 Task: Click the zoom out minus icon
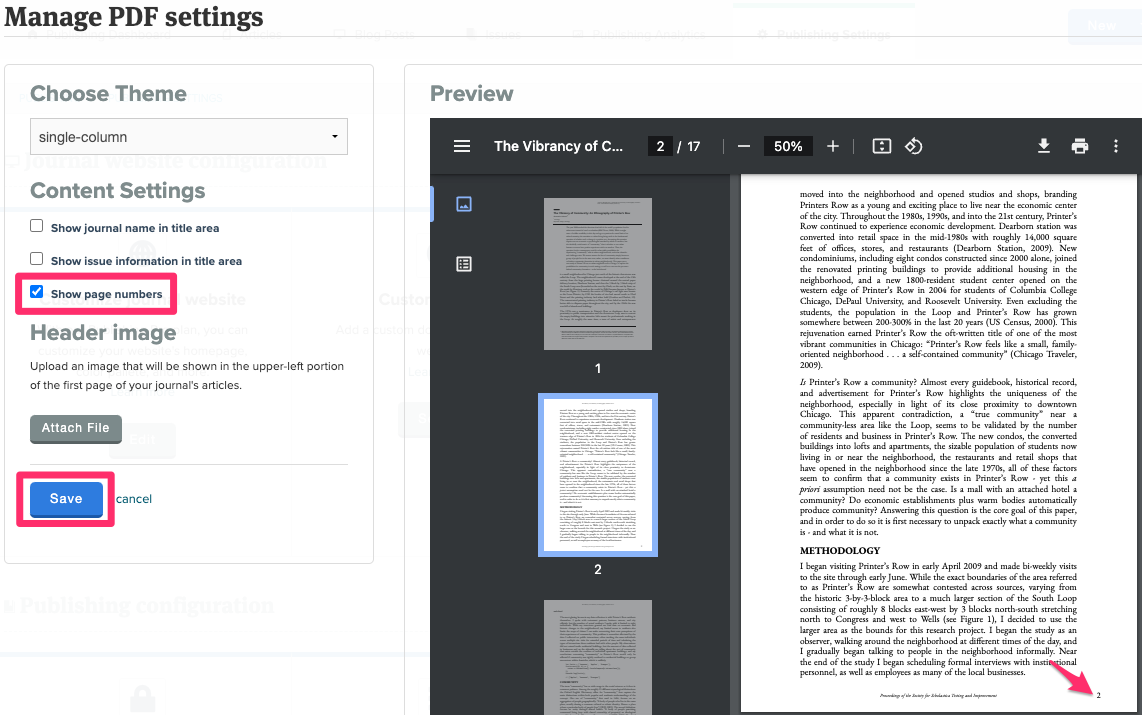[744, 146]
